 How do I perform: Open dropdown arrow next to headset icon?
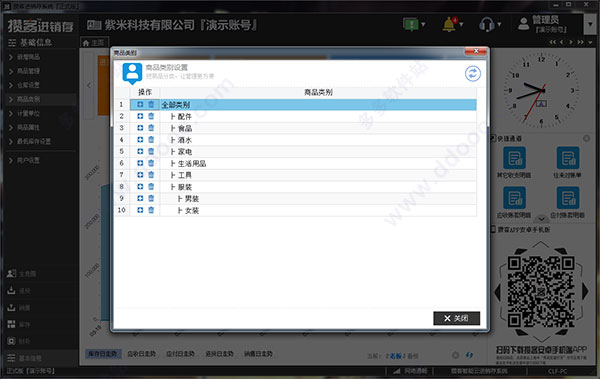pos(499,25)
